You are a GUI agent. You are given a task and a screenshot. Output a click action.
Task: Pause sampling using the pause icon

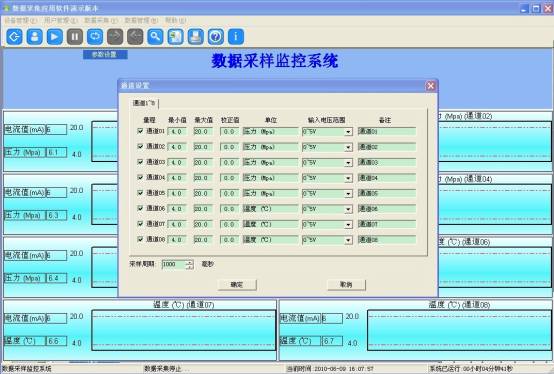click(75, 36)
